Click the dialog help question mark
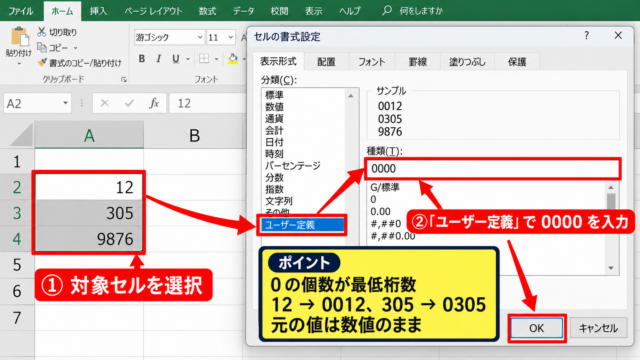 coord(587,36)
